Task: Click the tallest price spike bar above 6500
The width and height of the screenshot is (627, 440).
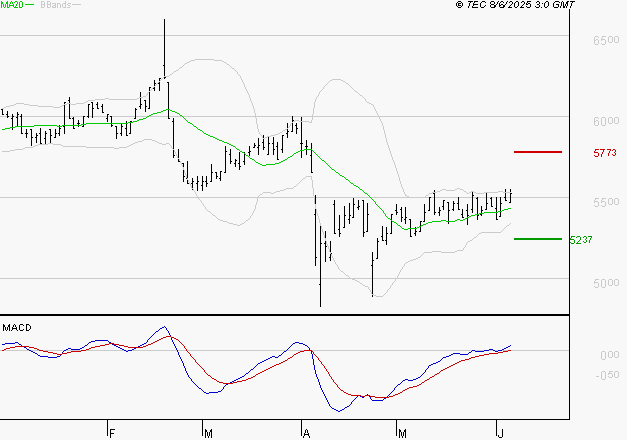Action: 164,45
